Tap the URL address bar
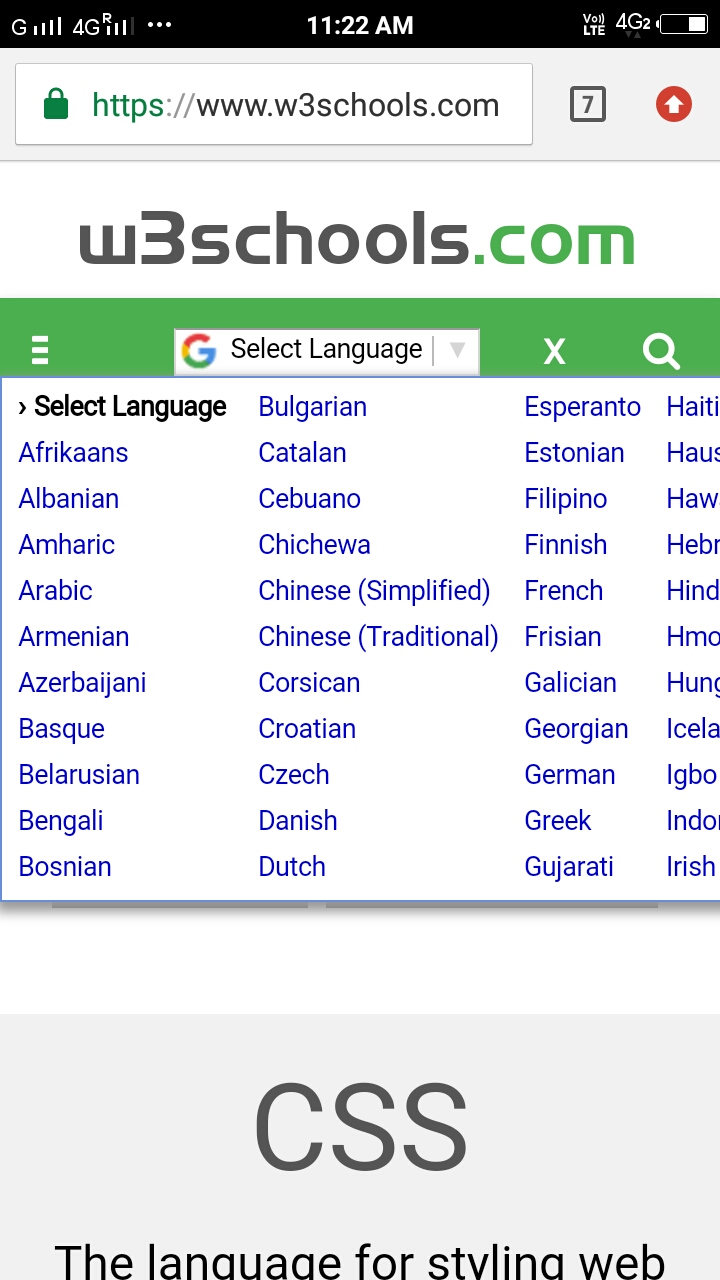Image resolution: width=720 pixels, height=1280 pixels. pyautogui.click(x=274, y=104)
